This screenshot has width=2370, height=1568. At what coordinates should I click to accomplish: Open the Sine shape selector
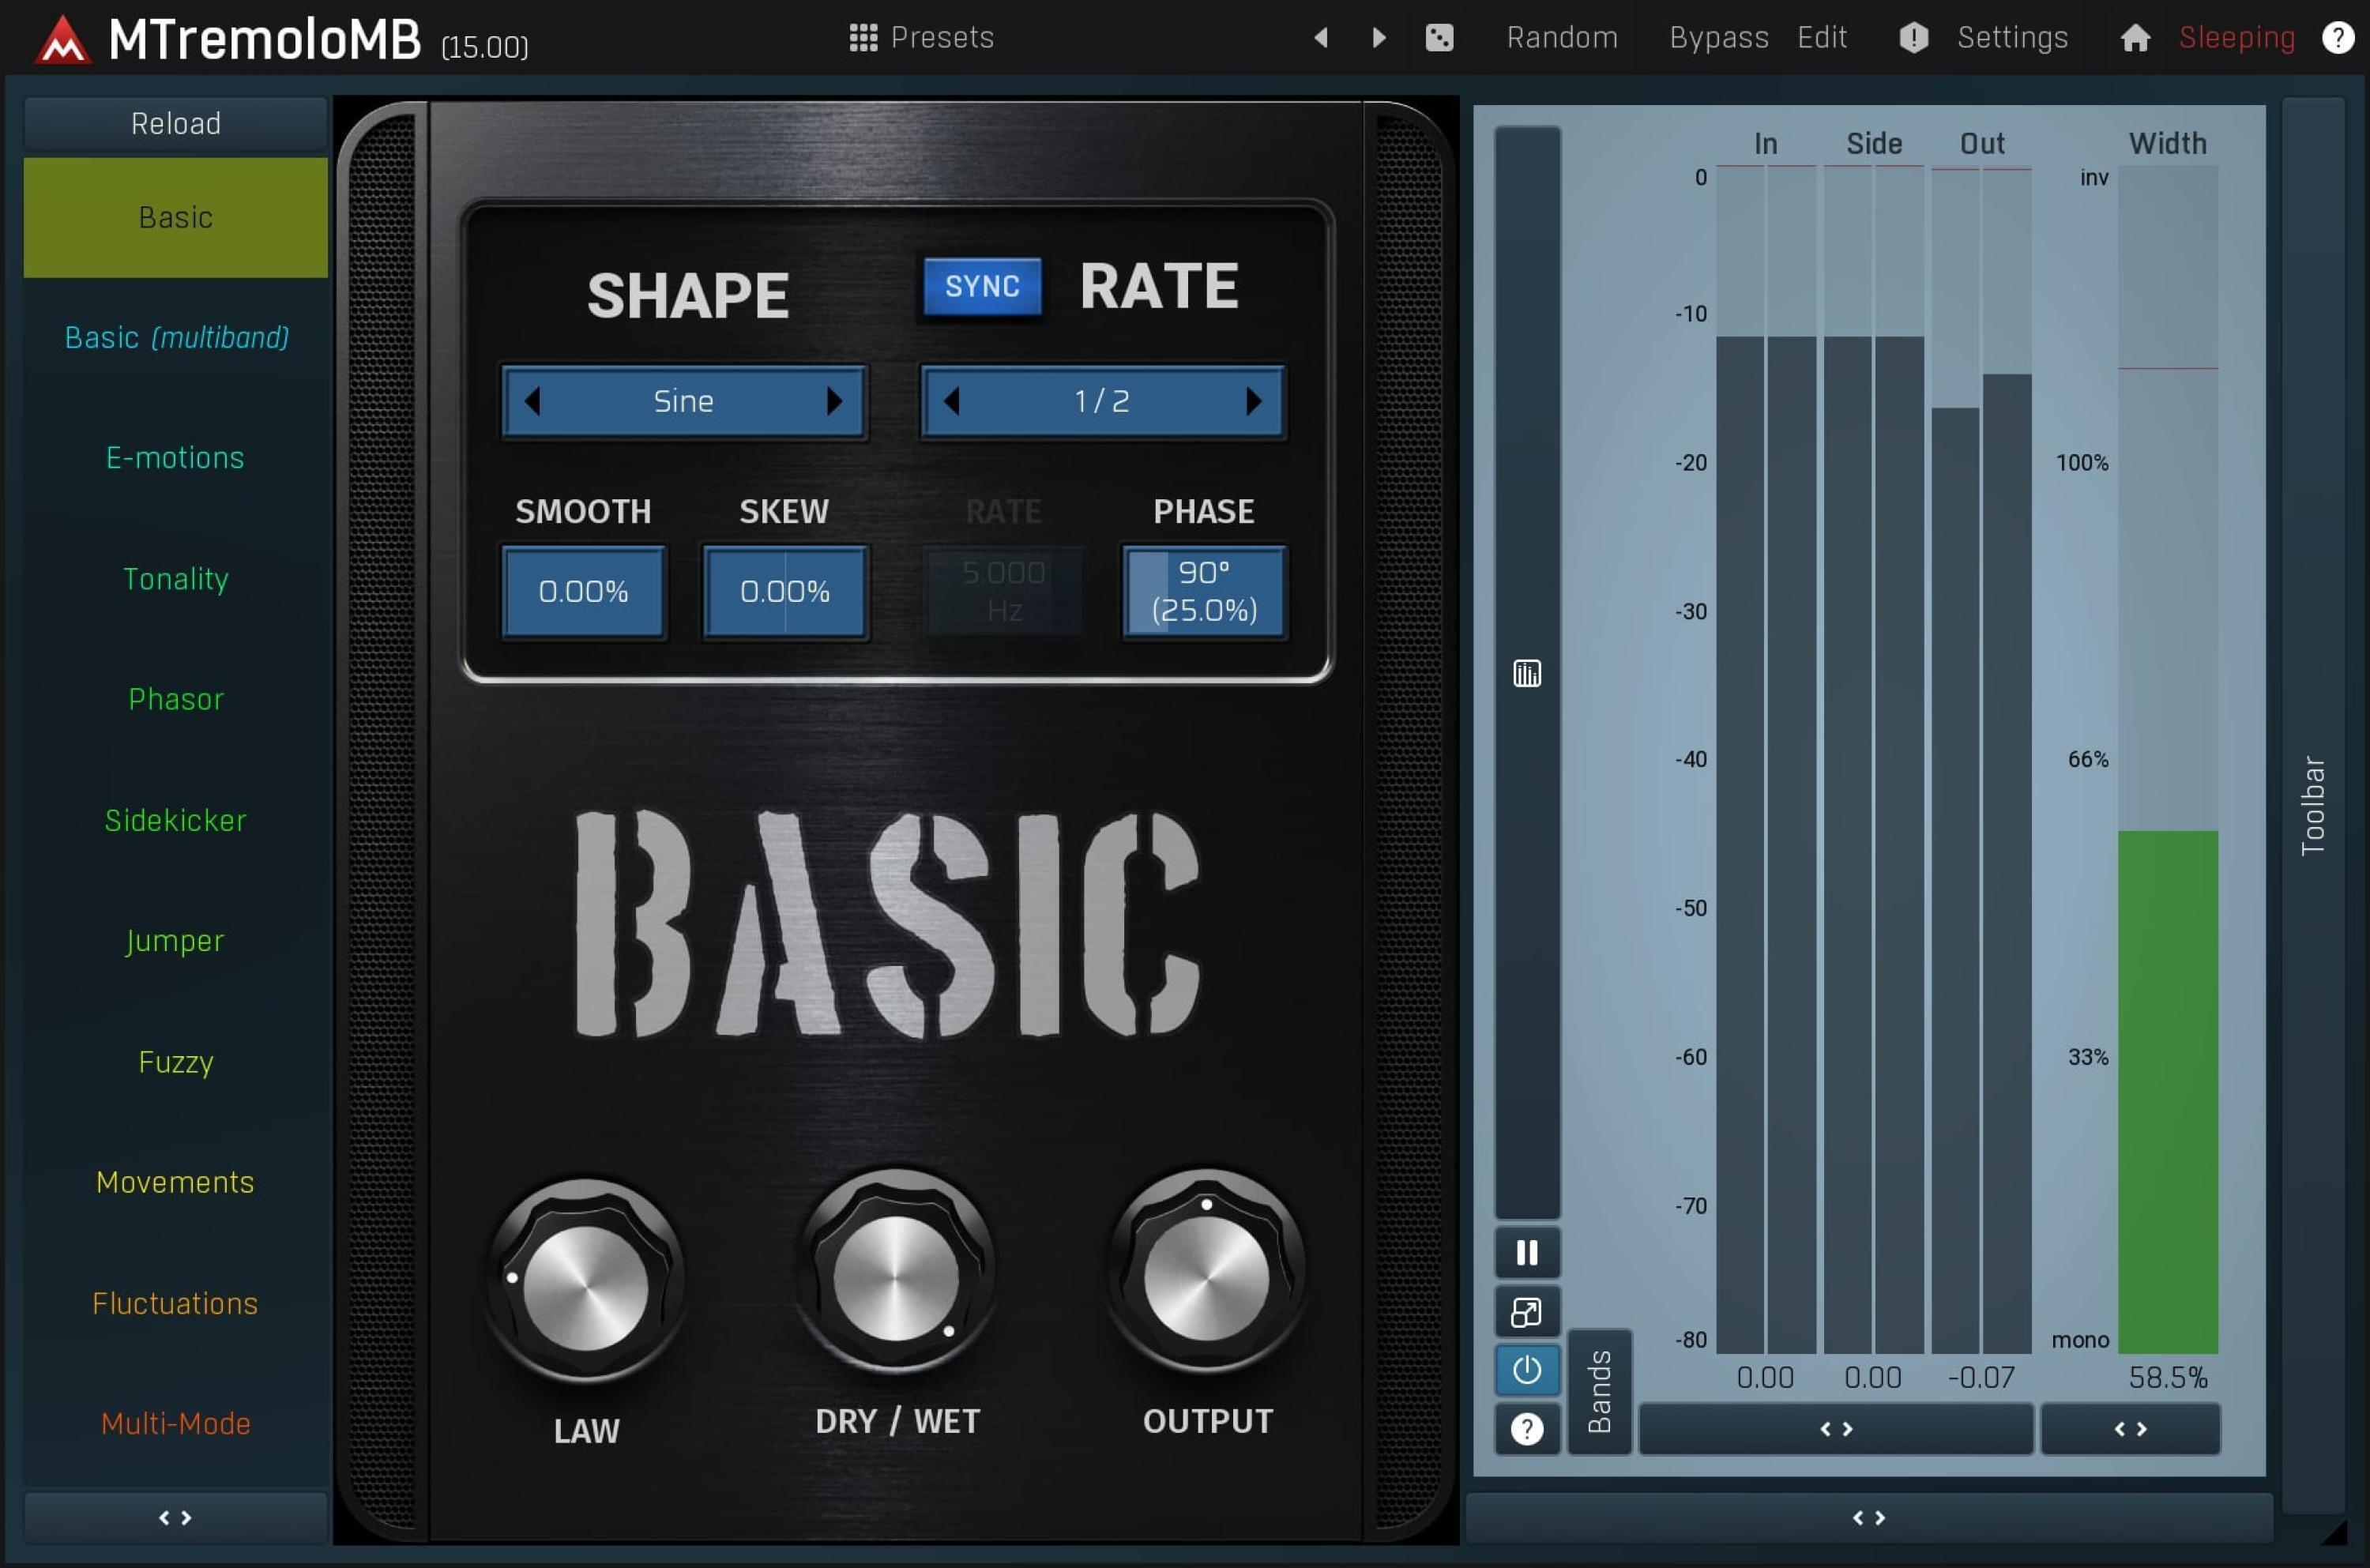[x=683, y=401]
